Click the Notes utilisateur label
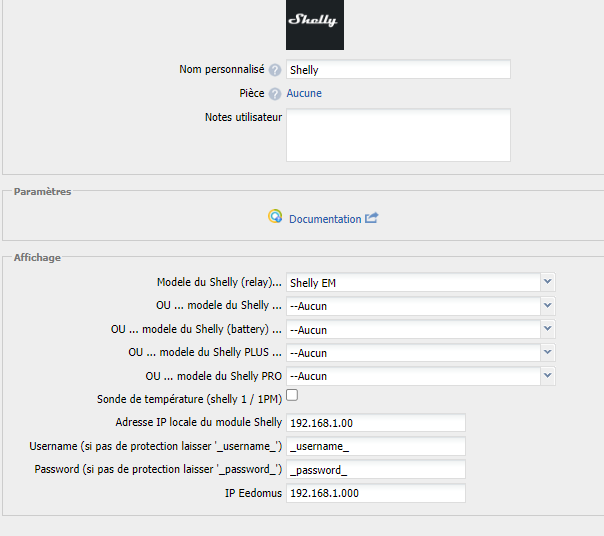 point(243,117)
